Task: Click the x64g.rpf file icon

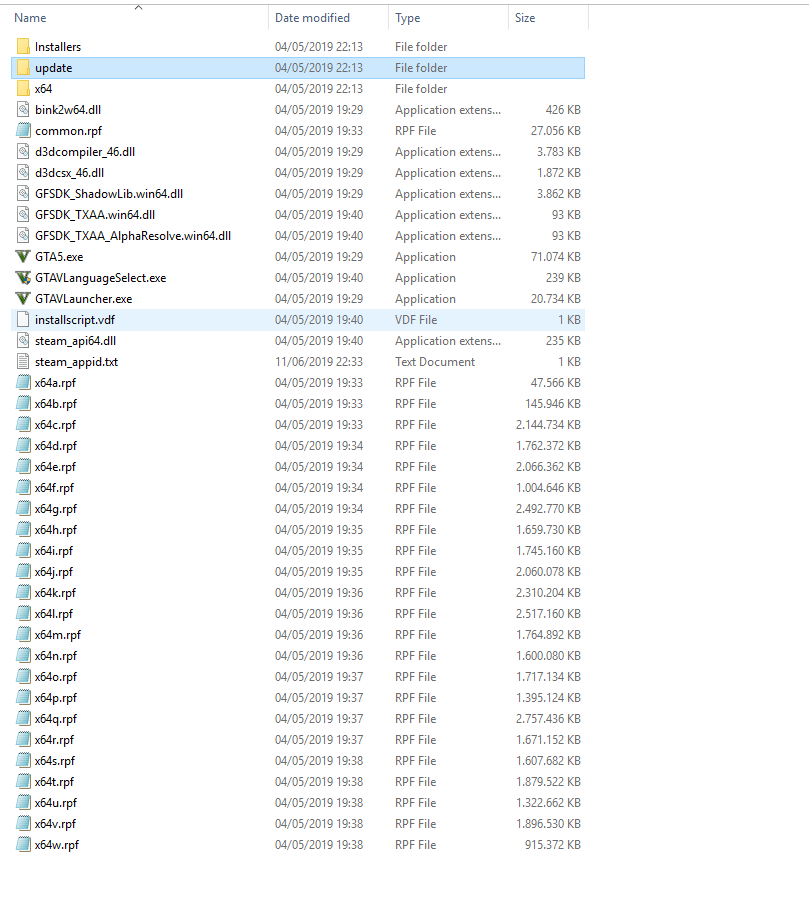Action: pos(23,508)
